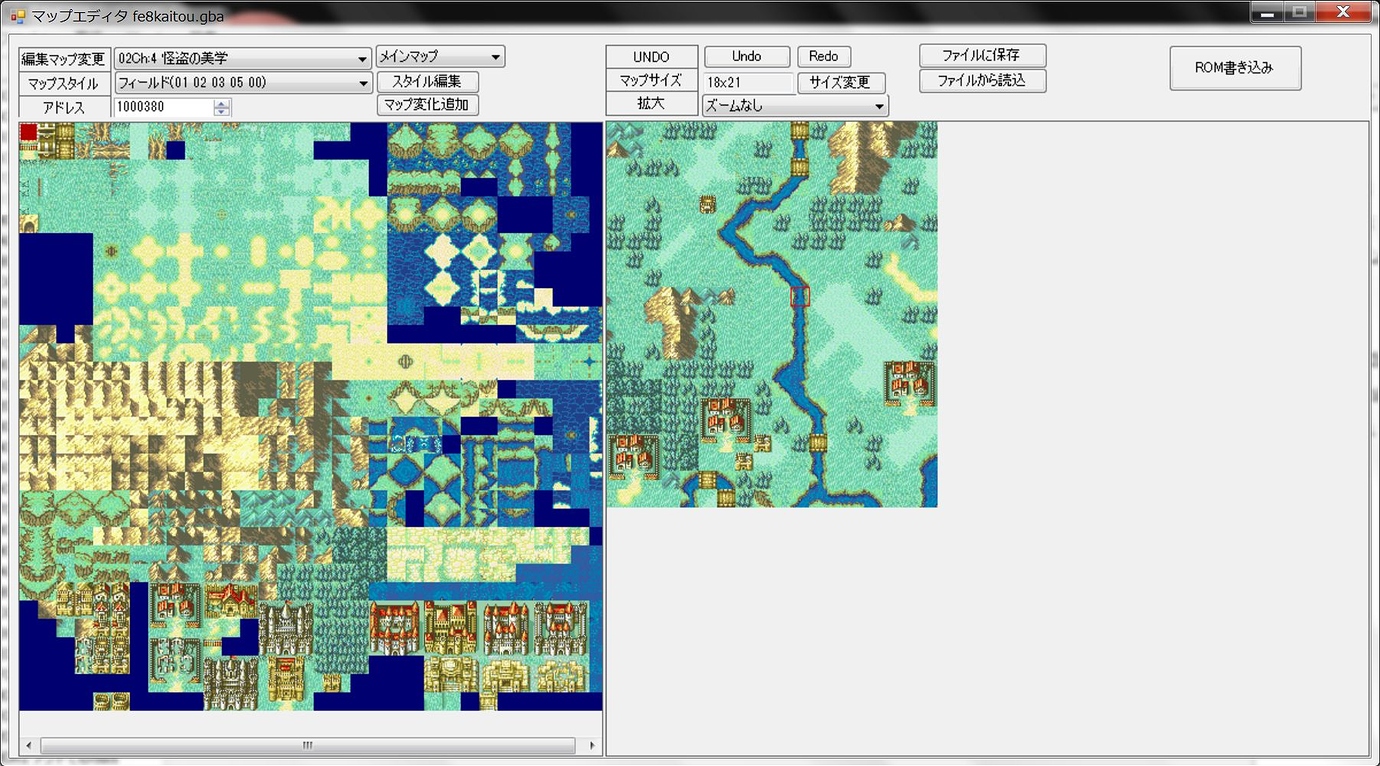Write changes with ROM書き込み
Image resolution: width=1380 pixels, height=766 pixels.
tap(1235, 67)
